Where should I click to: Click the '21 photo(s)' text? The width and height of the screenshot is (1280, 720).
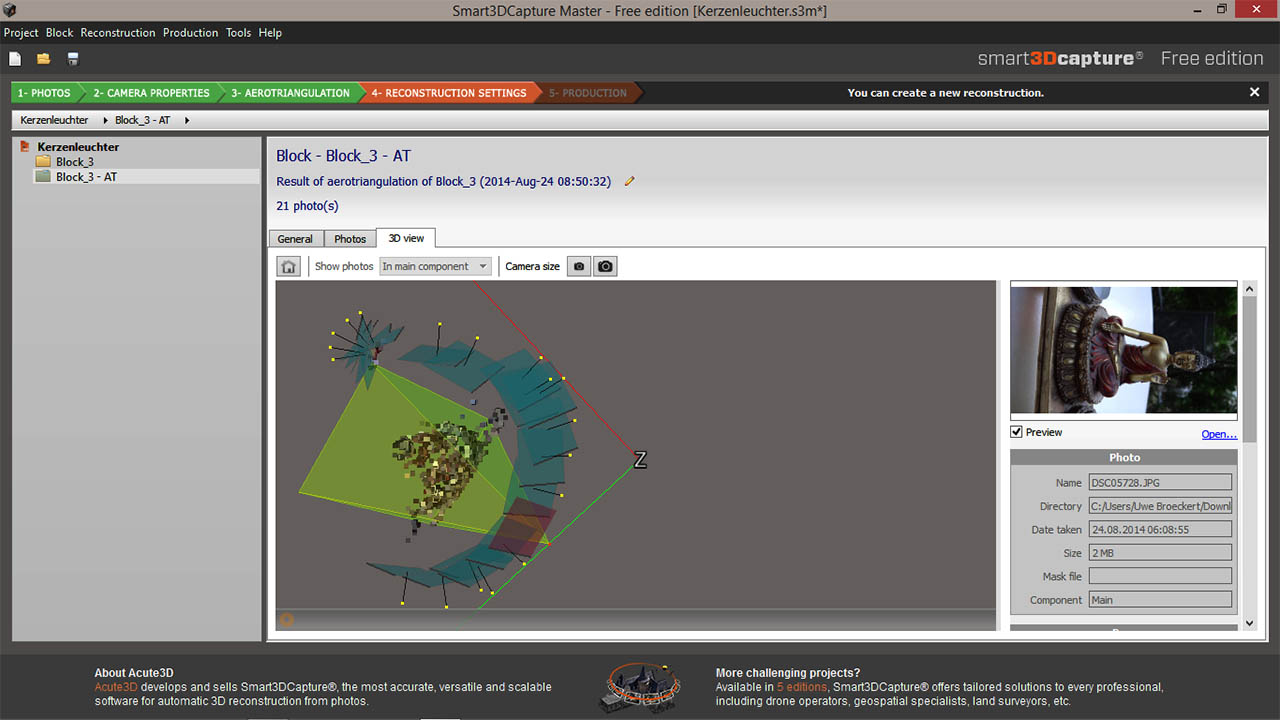pos(307,206)
